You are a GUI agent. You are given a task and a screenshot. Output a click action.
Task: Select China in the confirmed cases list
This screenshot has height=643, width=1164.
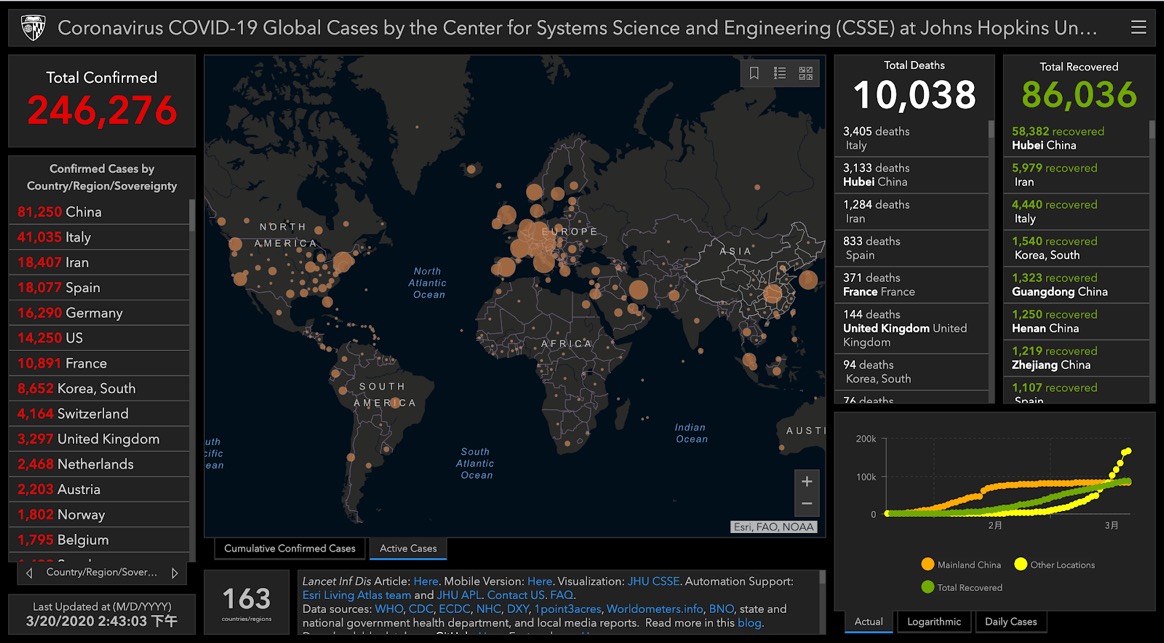click(x=99, y=212)
